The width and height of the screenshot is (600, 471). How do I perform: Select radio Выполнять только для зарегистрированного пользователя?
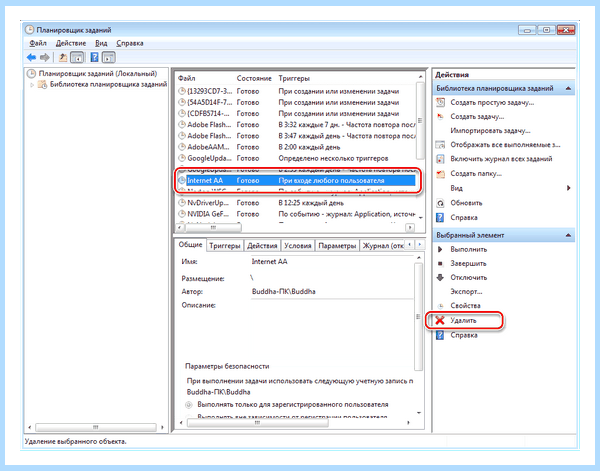coord(189,404)
